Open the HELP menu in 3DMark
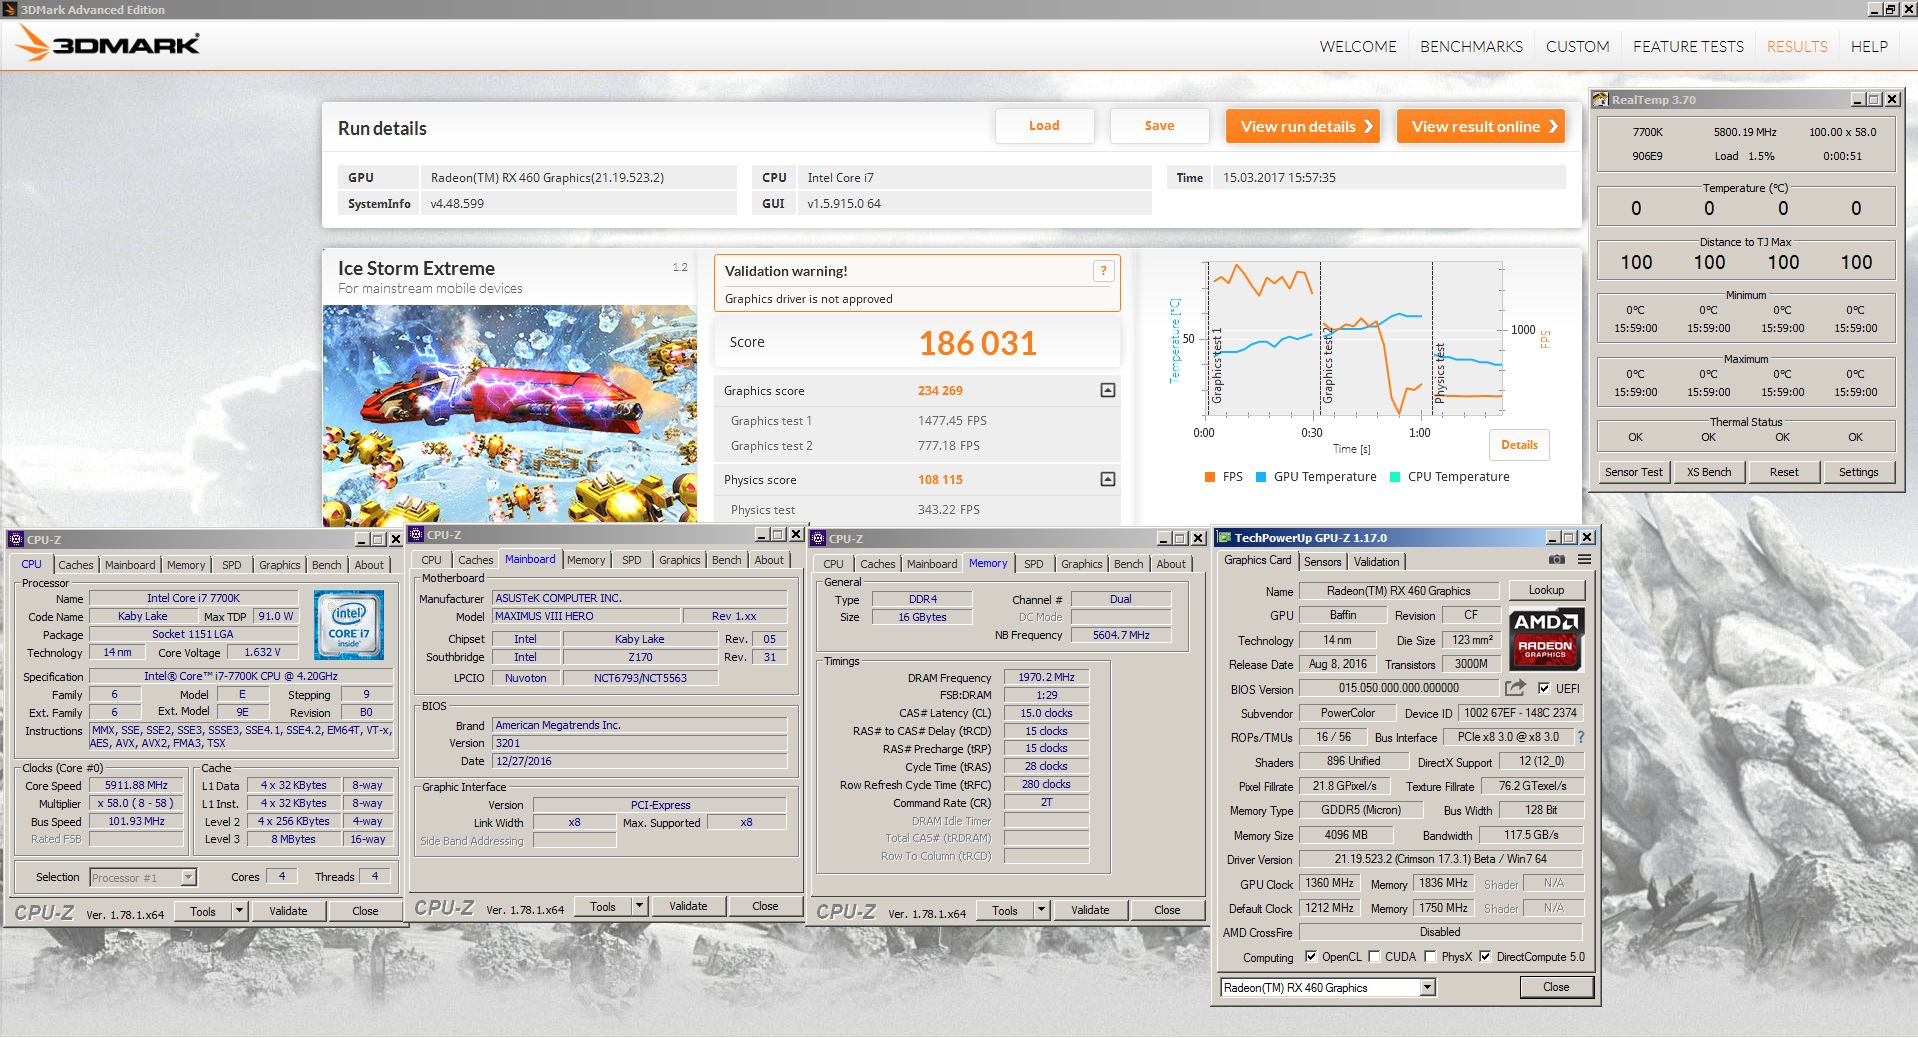This screenshot has width=1918, height=1038. click(x=1869, y=46)
